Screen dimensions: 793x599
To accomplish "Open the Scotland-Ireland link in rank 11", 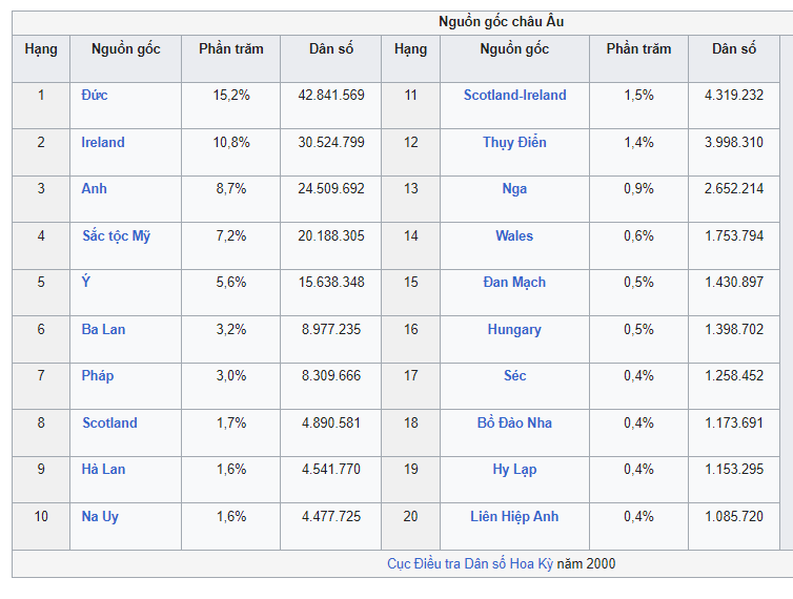I will tap(514, 96).
